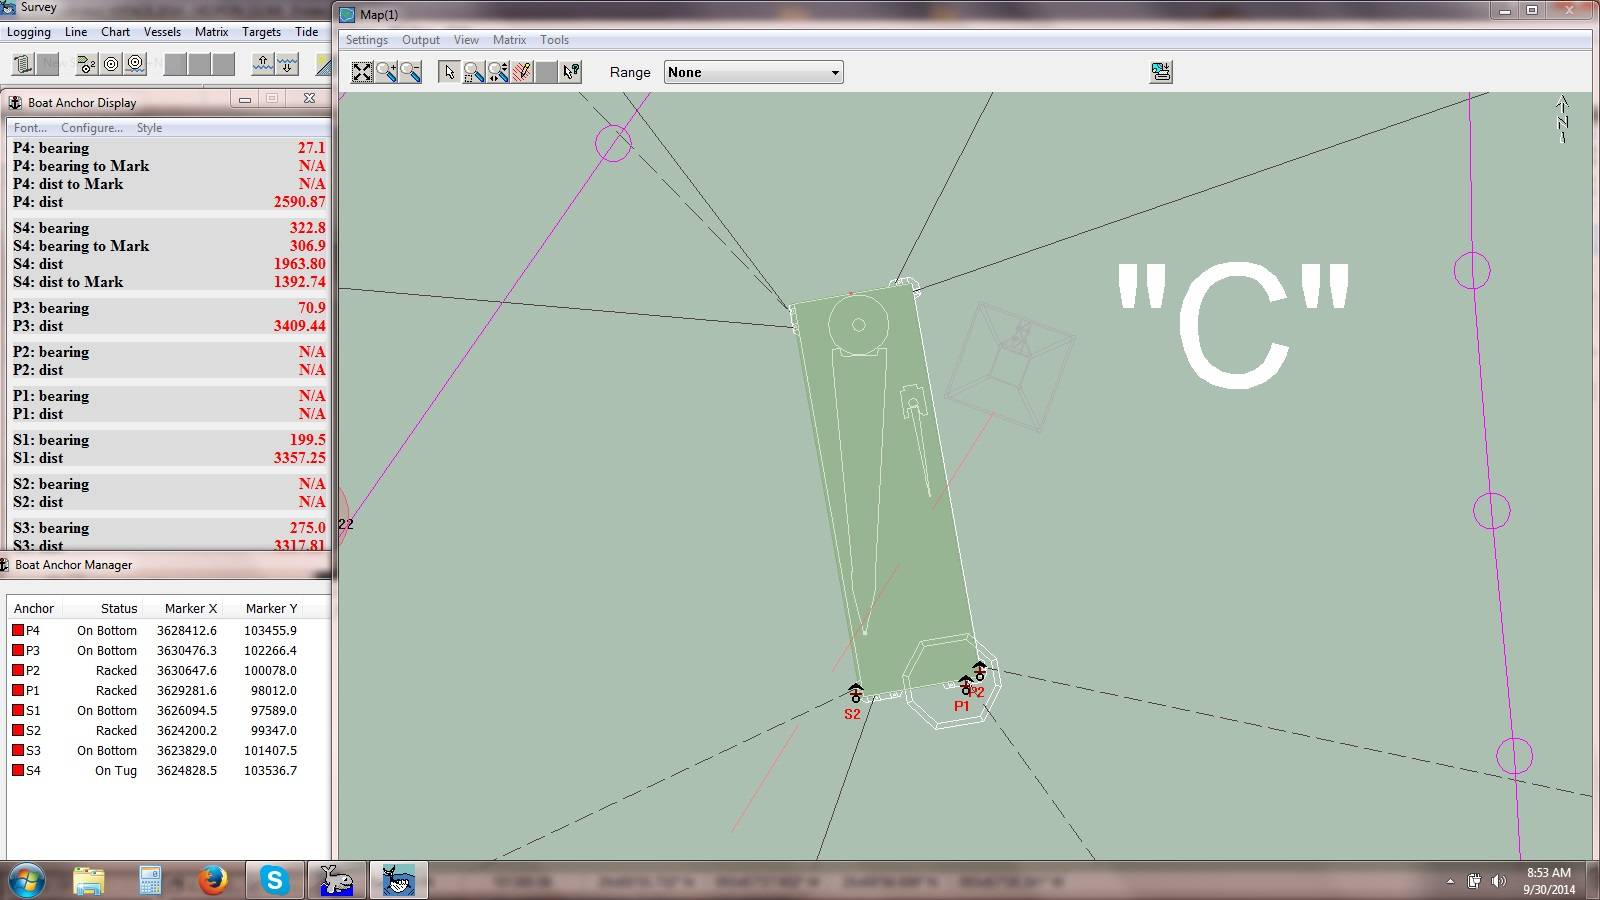1600x900 pixels.
Task: Select the P3 anchor row
Action: 155,651
